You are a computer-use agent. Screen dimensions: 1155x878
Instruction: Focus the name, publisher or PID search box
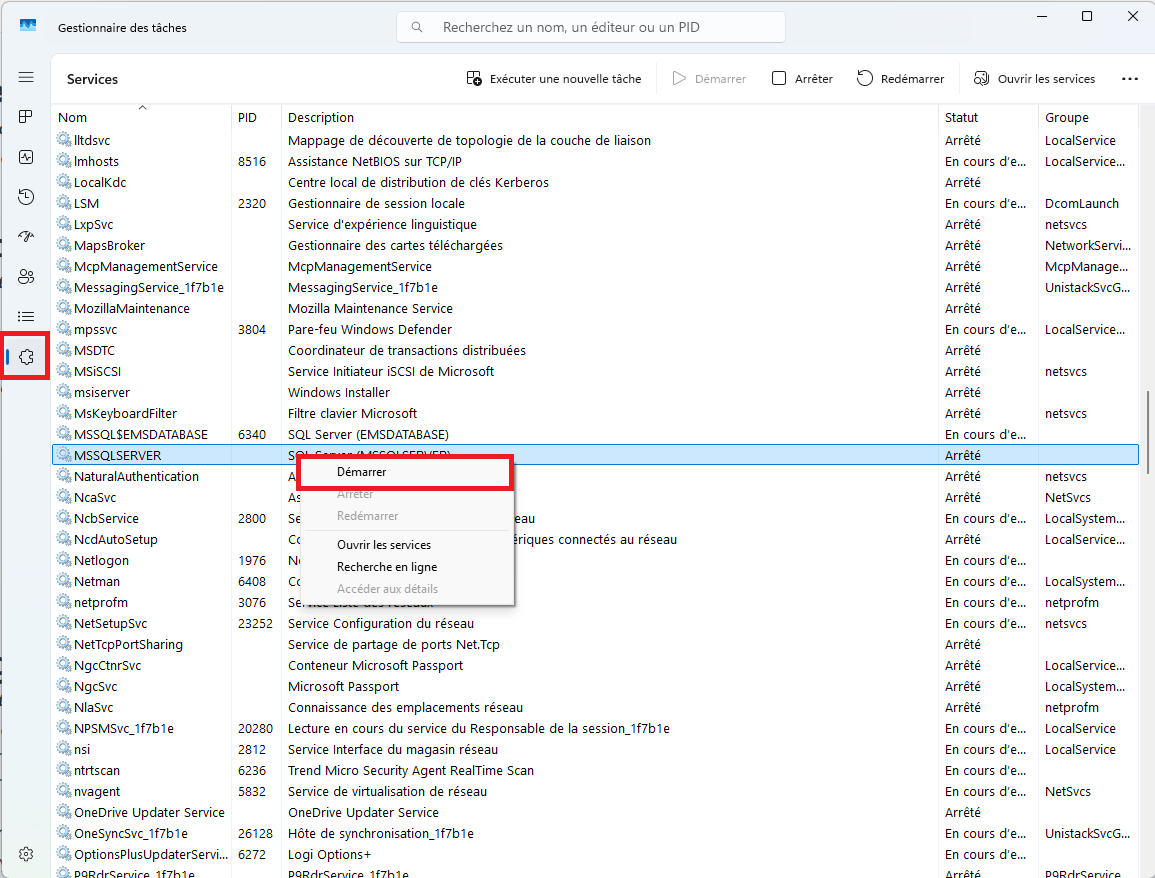tap(591, 27)
